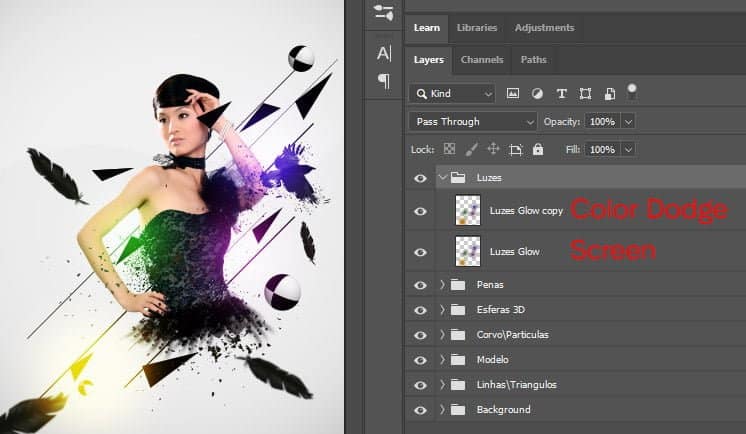Image resolution: width=746 pixels, height=434 pixels.
Task: Expand the Modelo group
Action: click(x=442, y=360)
